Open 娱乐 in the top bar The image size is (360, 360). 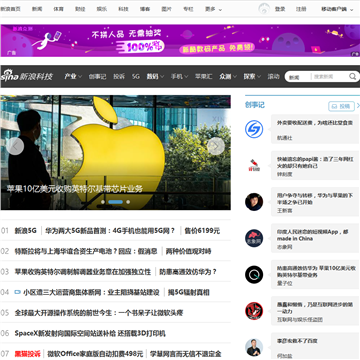click(x=102, y=9)
